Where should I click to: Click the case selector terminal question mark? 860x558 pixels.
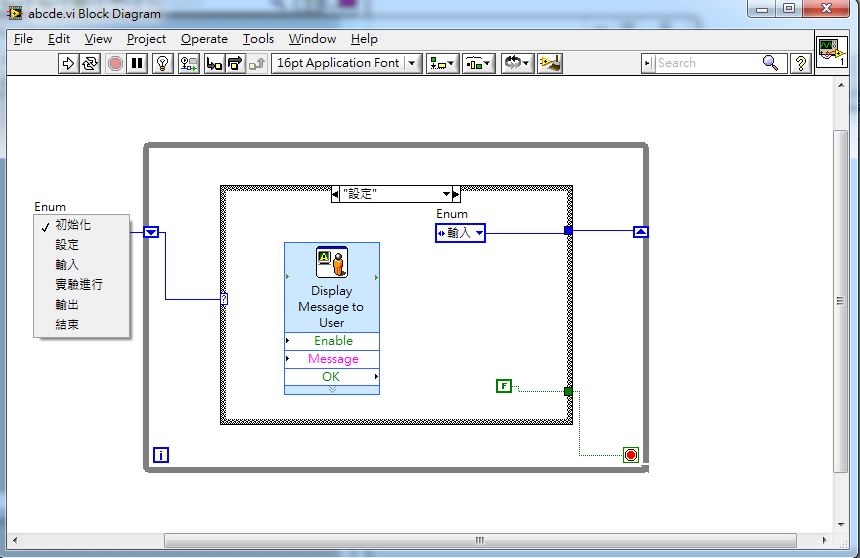224,299
